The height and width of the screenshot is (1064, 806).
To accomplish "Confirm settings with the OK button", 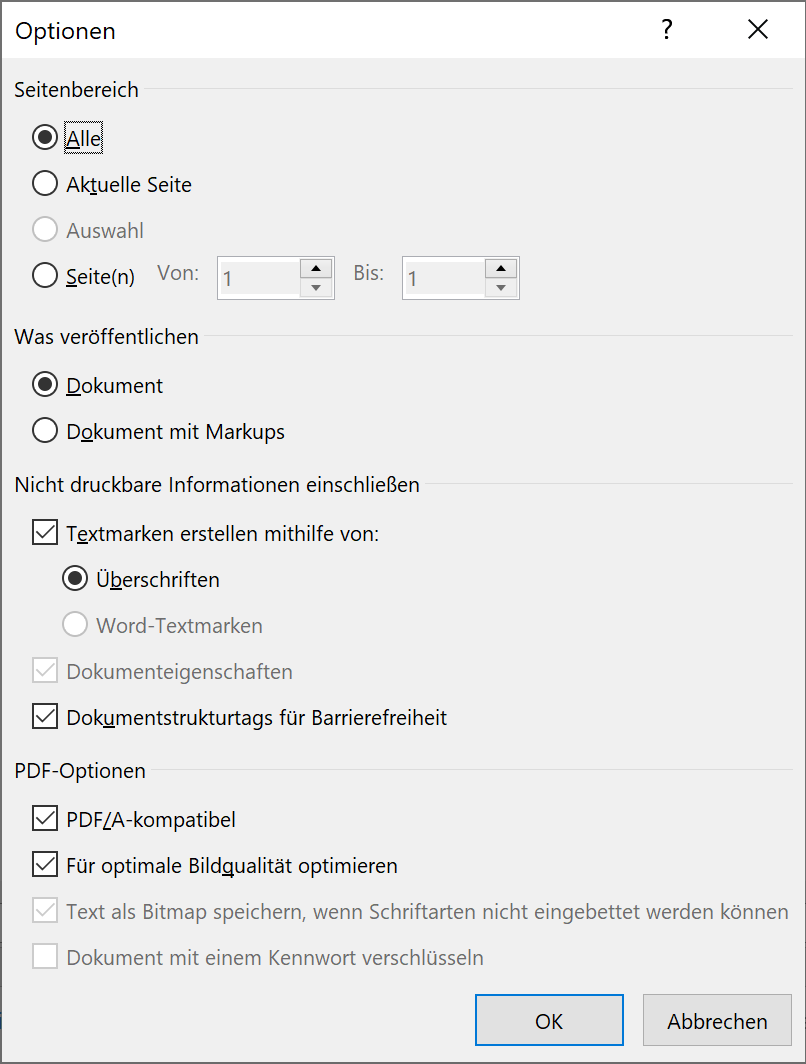I will click(549, 1021).
